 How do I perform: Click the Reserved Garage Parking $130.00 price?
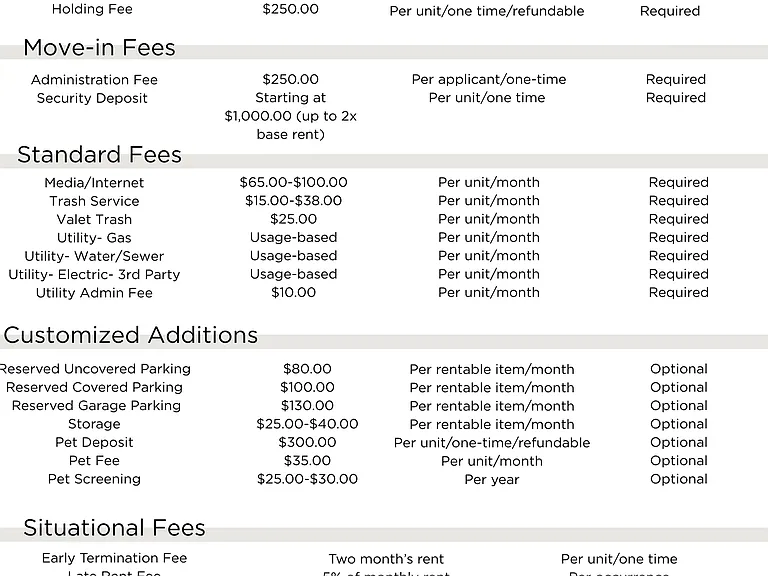pos(307,406)
